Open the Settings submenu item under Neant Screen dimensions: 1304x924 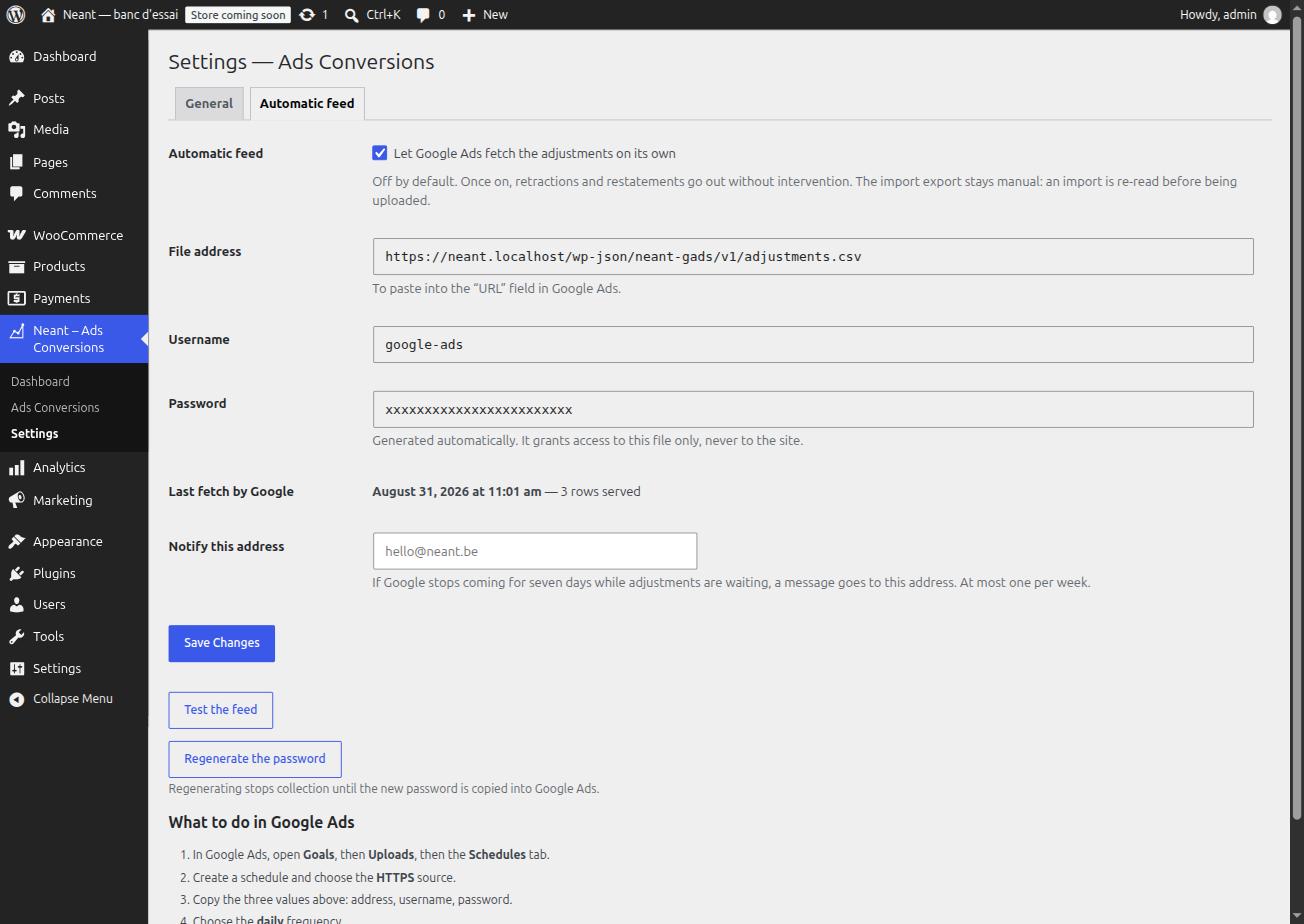(35, 433)
